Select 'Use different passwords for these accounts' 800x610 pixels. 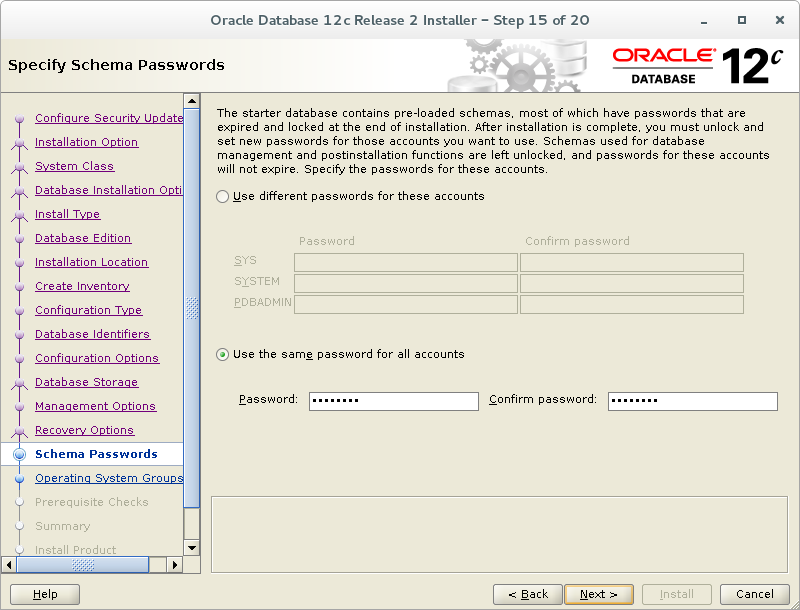pos(222,196)
